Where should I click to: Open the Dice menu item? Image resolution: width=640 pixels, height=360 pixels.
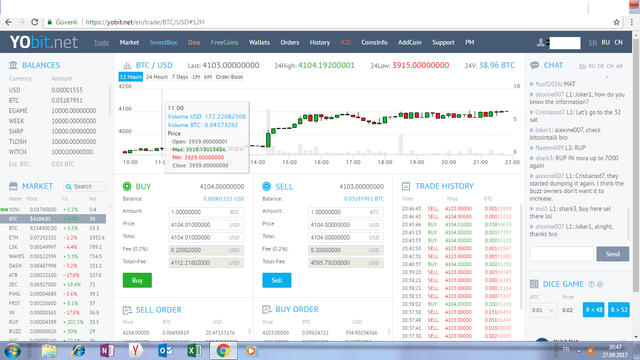click(x=194, y=42)
